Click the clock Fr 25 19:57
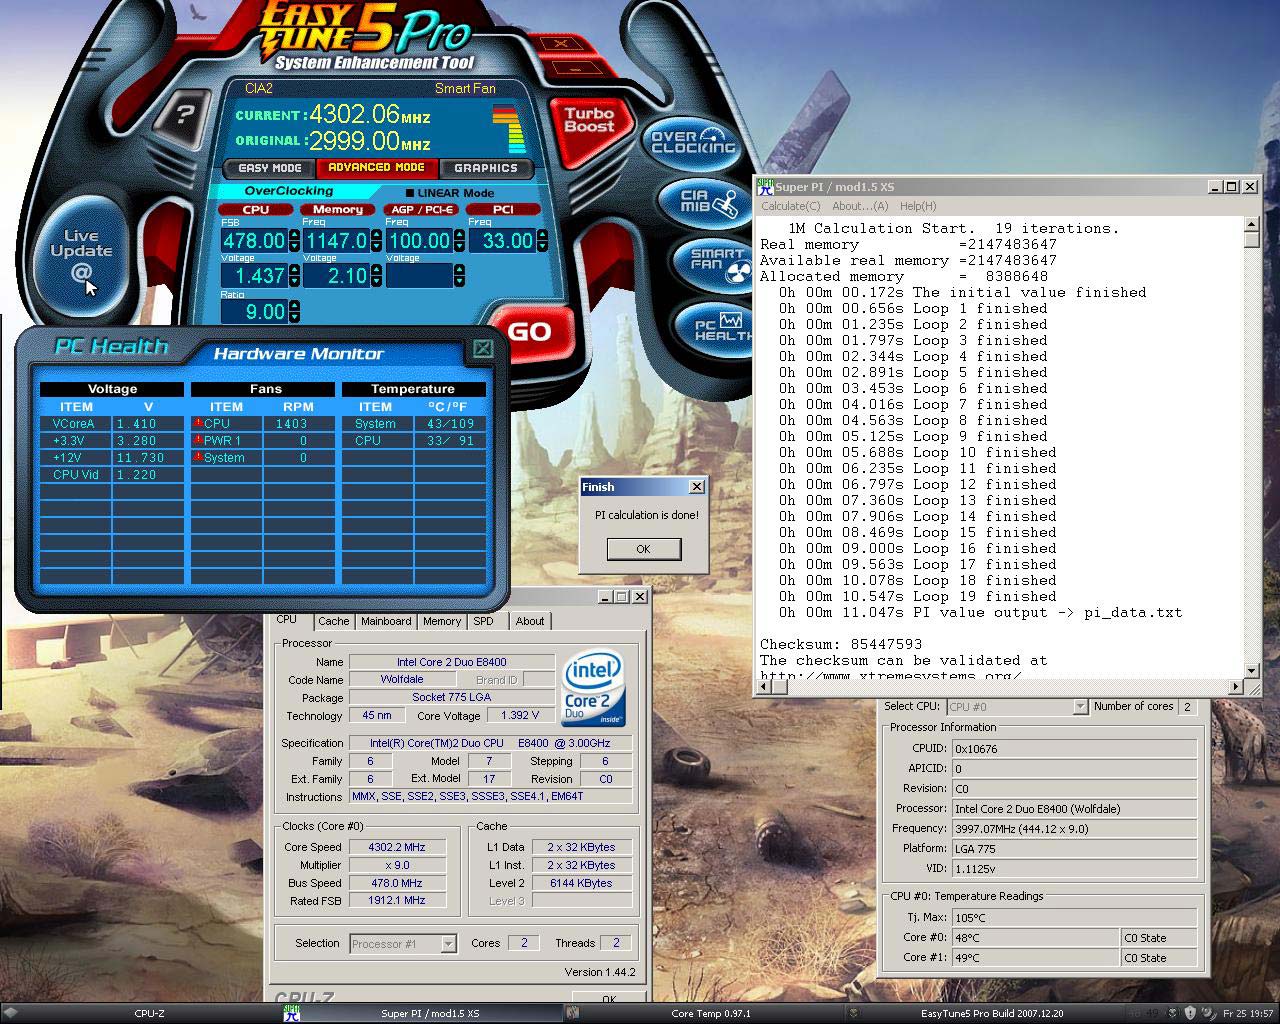Viewport: 1280px width, 1024px height. (1247, 1013)
